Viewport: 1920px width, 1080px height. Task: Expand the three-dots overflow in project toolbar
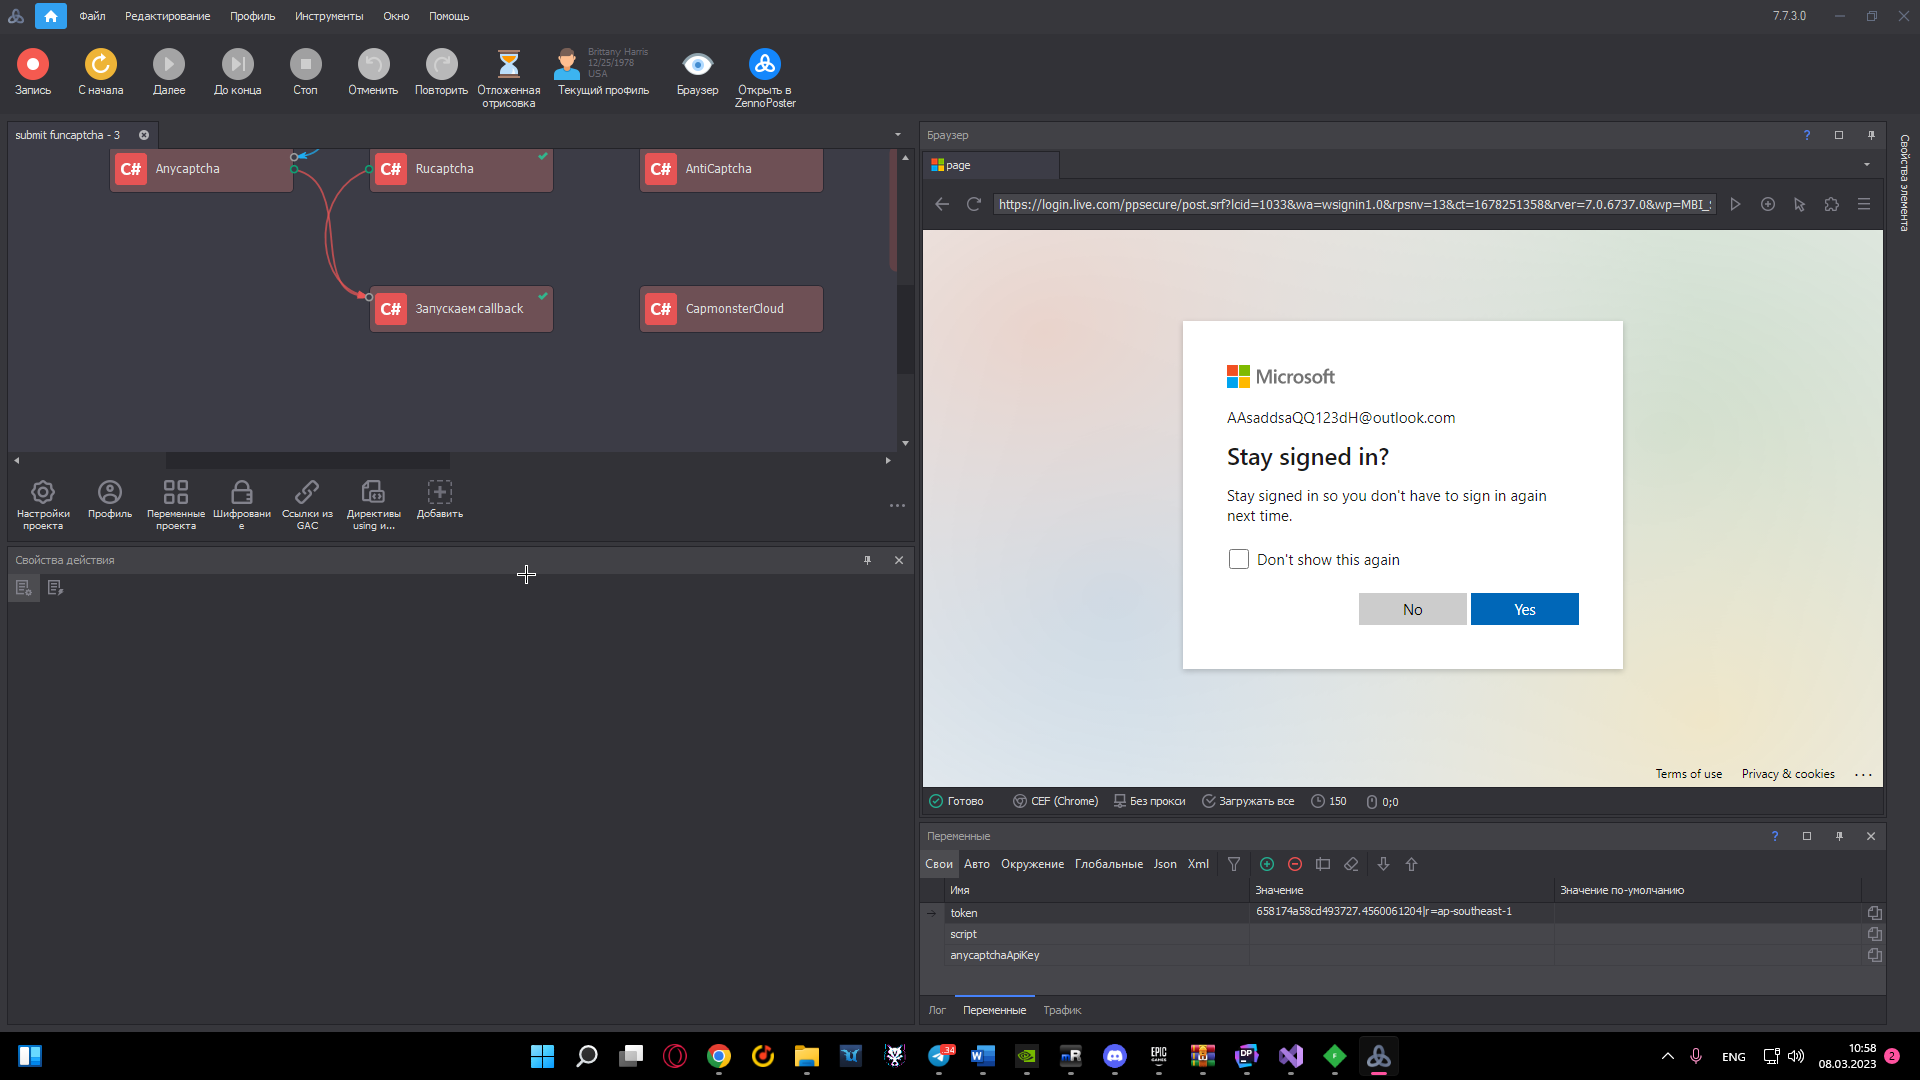pos(897,506)
